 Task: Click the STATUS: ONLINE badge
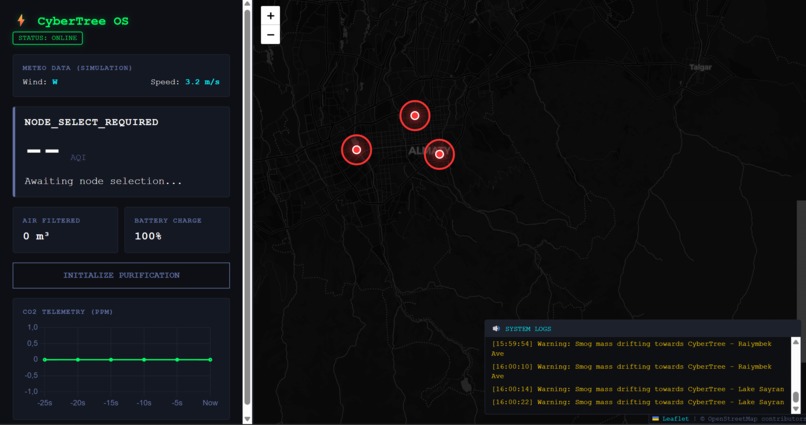click(x=48, y=38)
